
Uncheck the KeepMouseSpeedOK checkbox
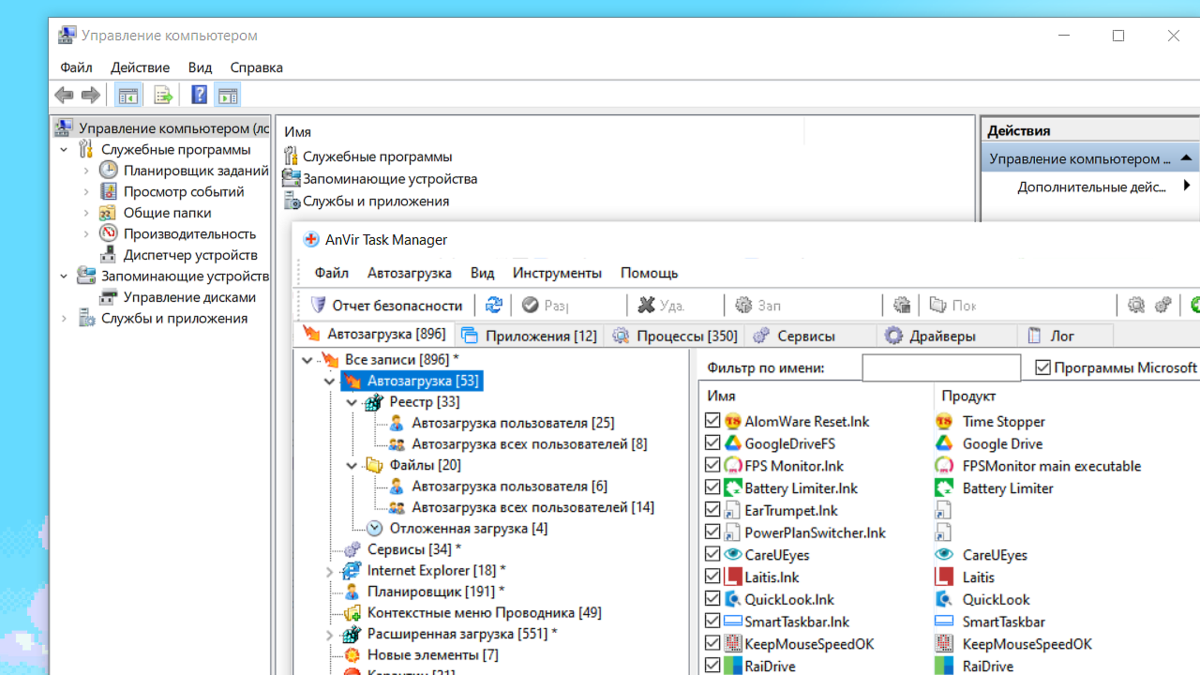coord(712,644)
